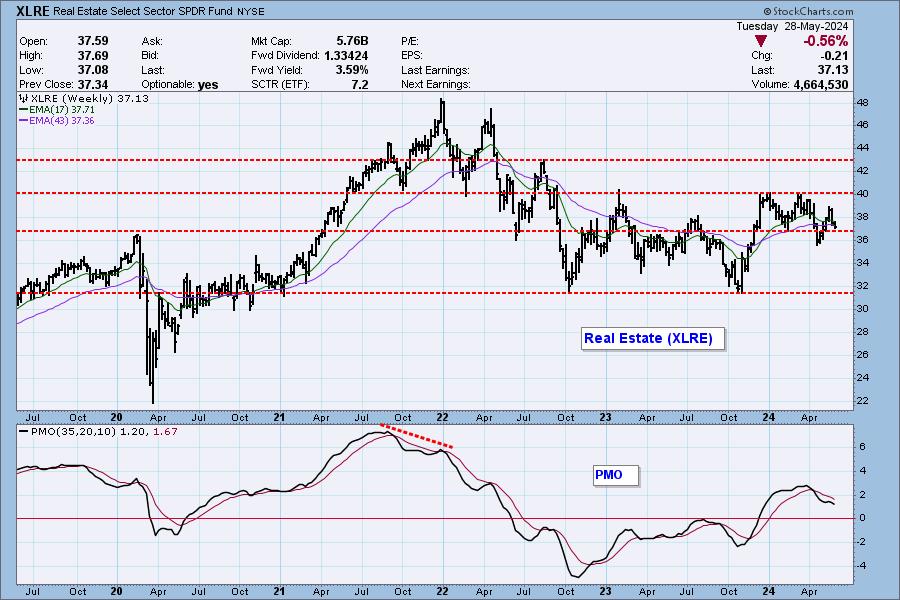Screen dimensions: 900x600
Task: Click year label 24 below the PMO panel
Action: 769,591
